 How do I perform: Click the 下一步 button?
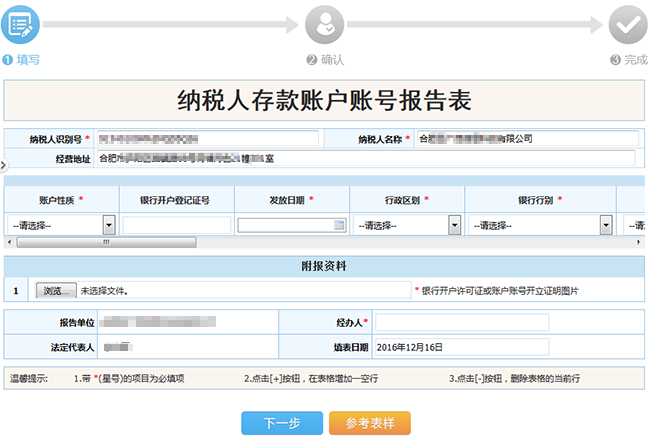[x=281, y=423]
